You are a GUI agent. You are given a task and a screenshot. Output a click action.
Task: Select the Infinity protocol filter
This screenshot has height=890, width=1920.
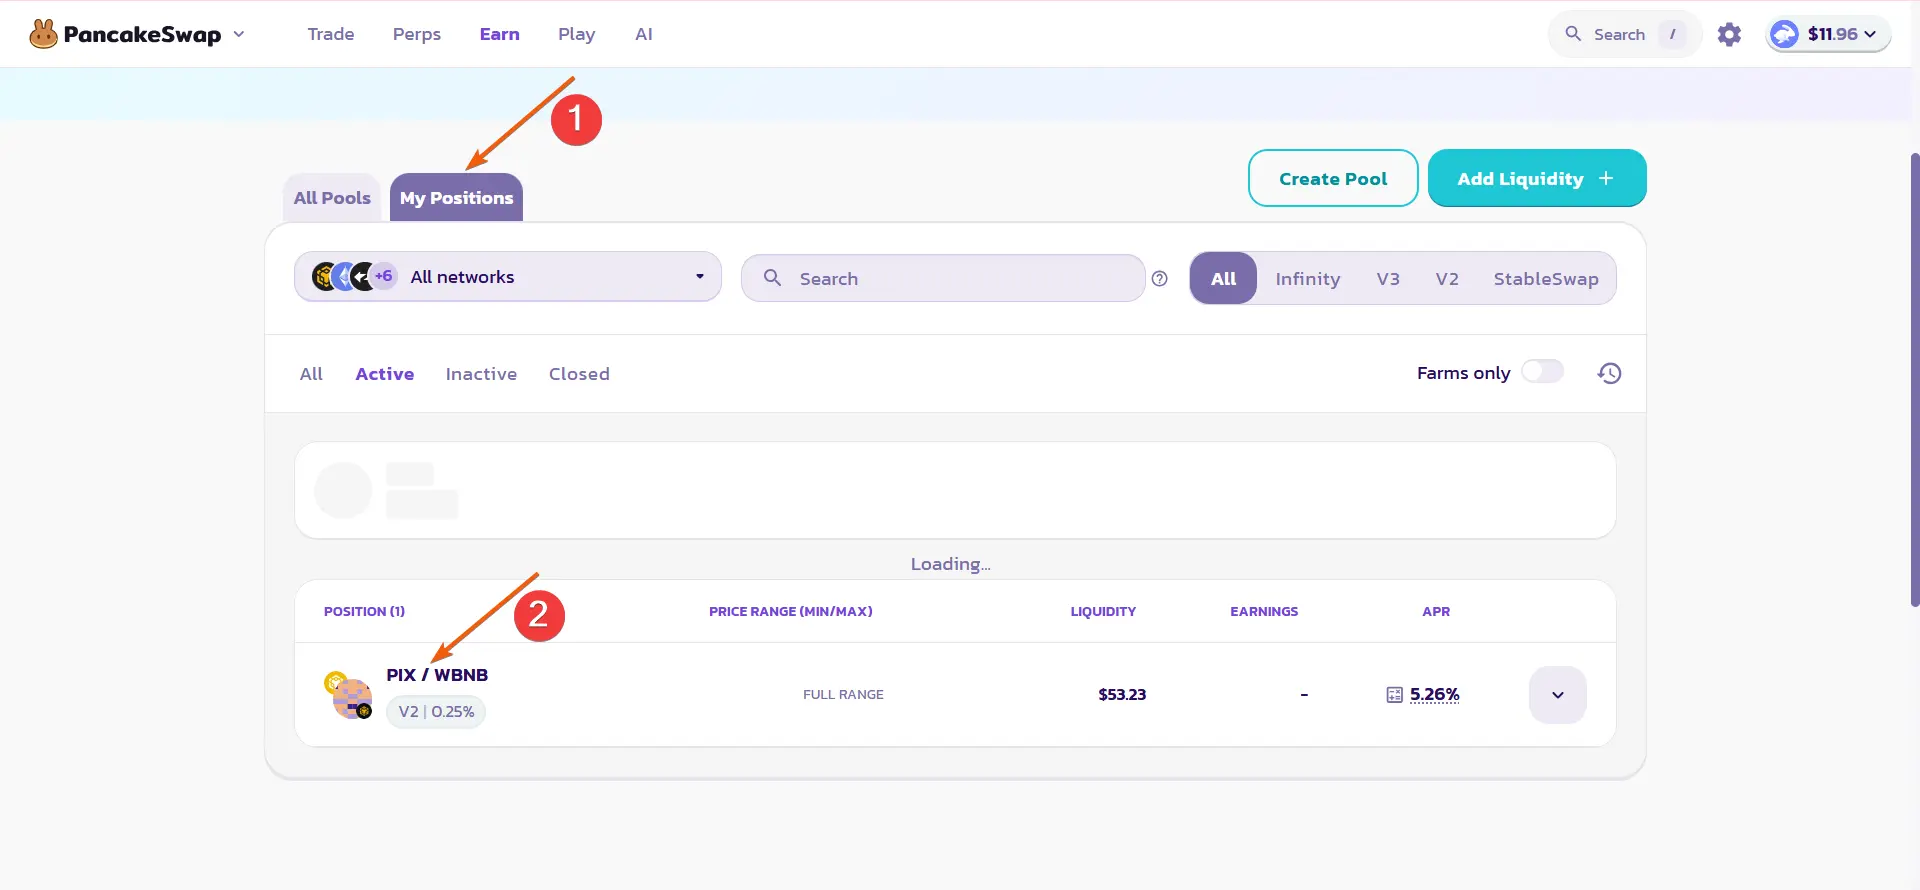pyautogui.click(x=1308, y=279)
